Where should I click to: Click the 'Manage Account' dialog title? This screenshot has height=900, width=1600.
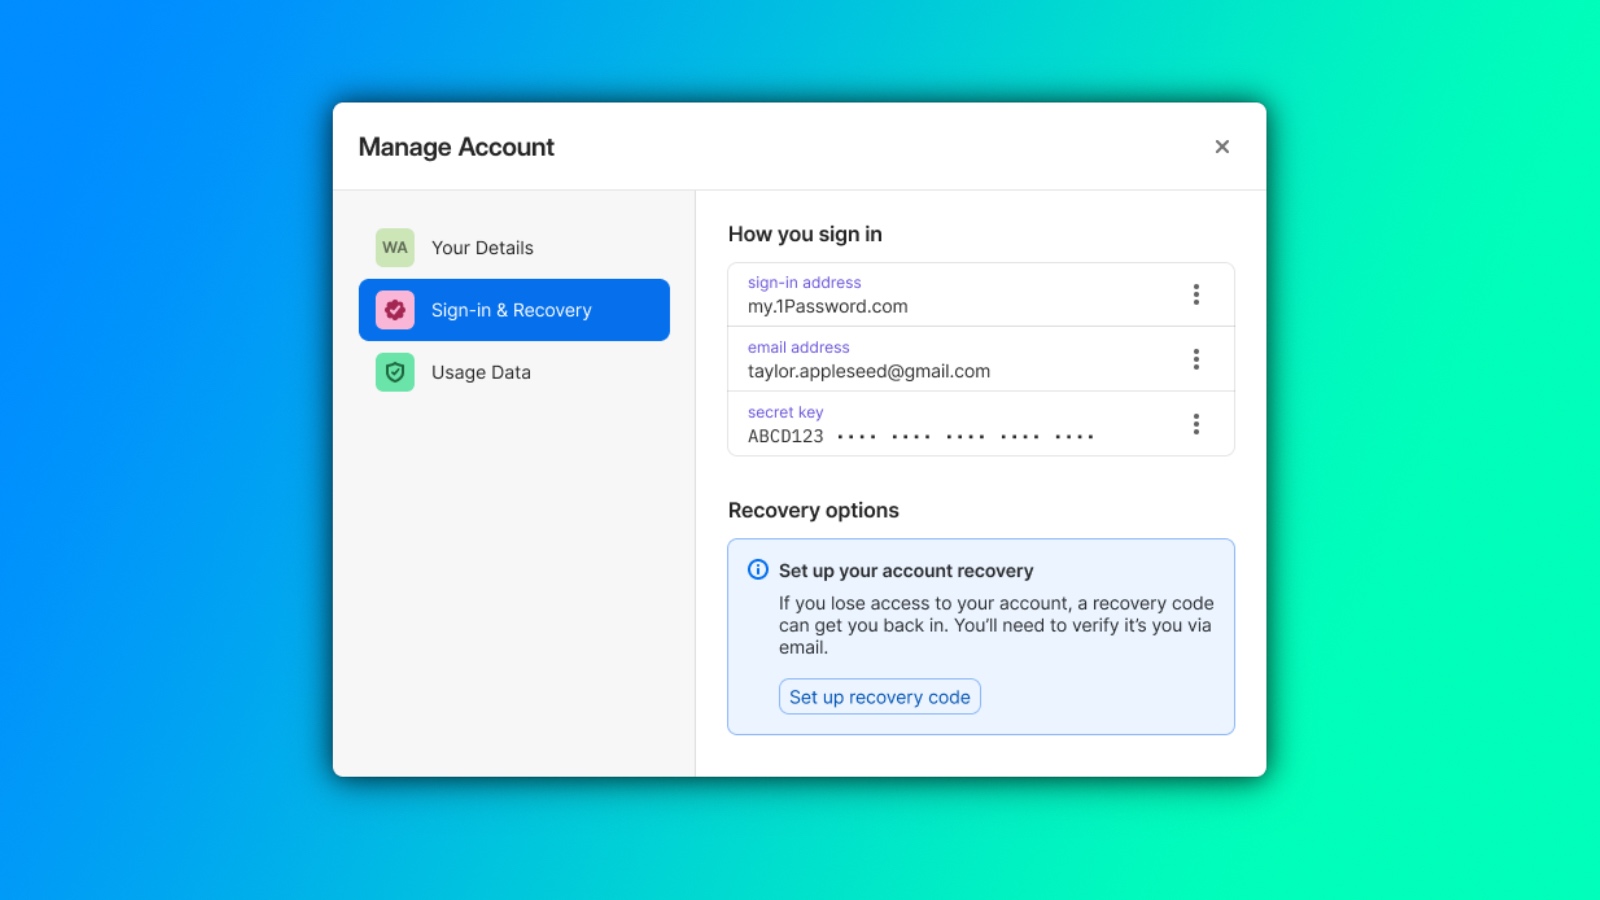tap(456, 147)
